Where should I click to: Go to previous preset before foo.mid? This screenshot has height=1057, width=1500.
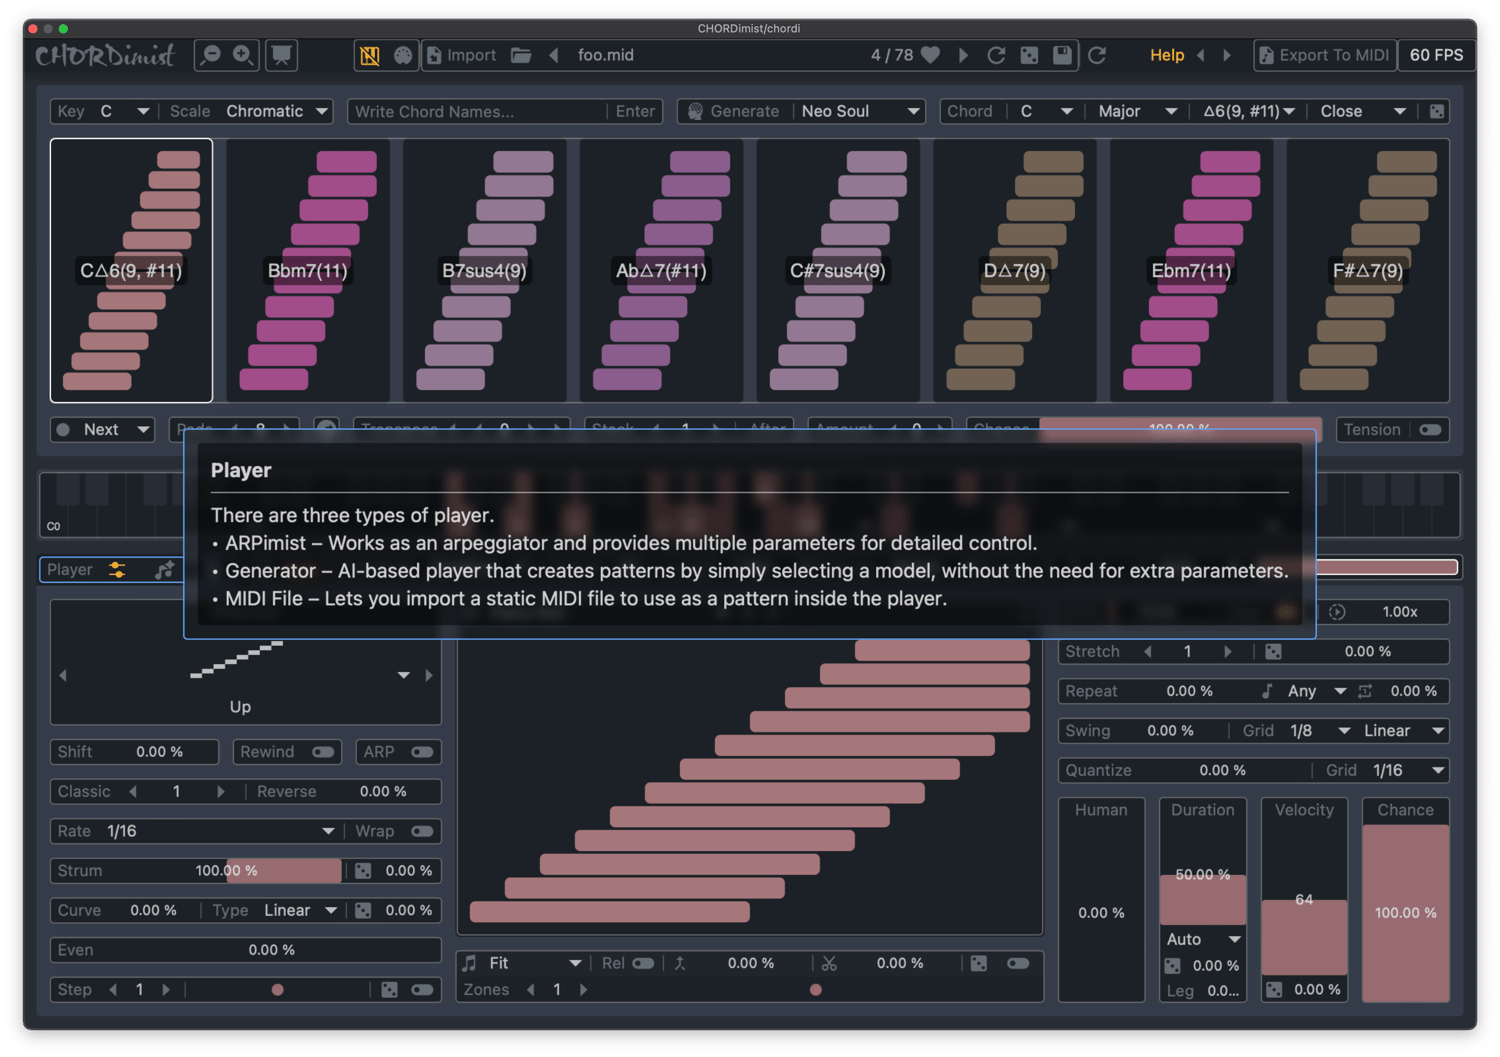click(x=554, y=55)
